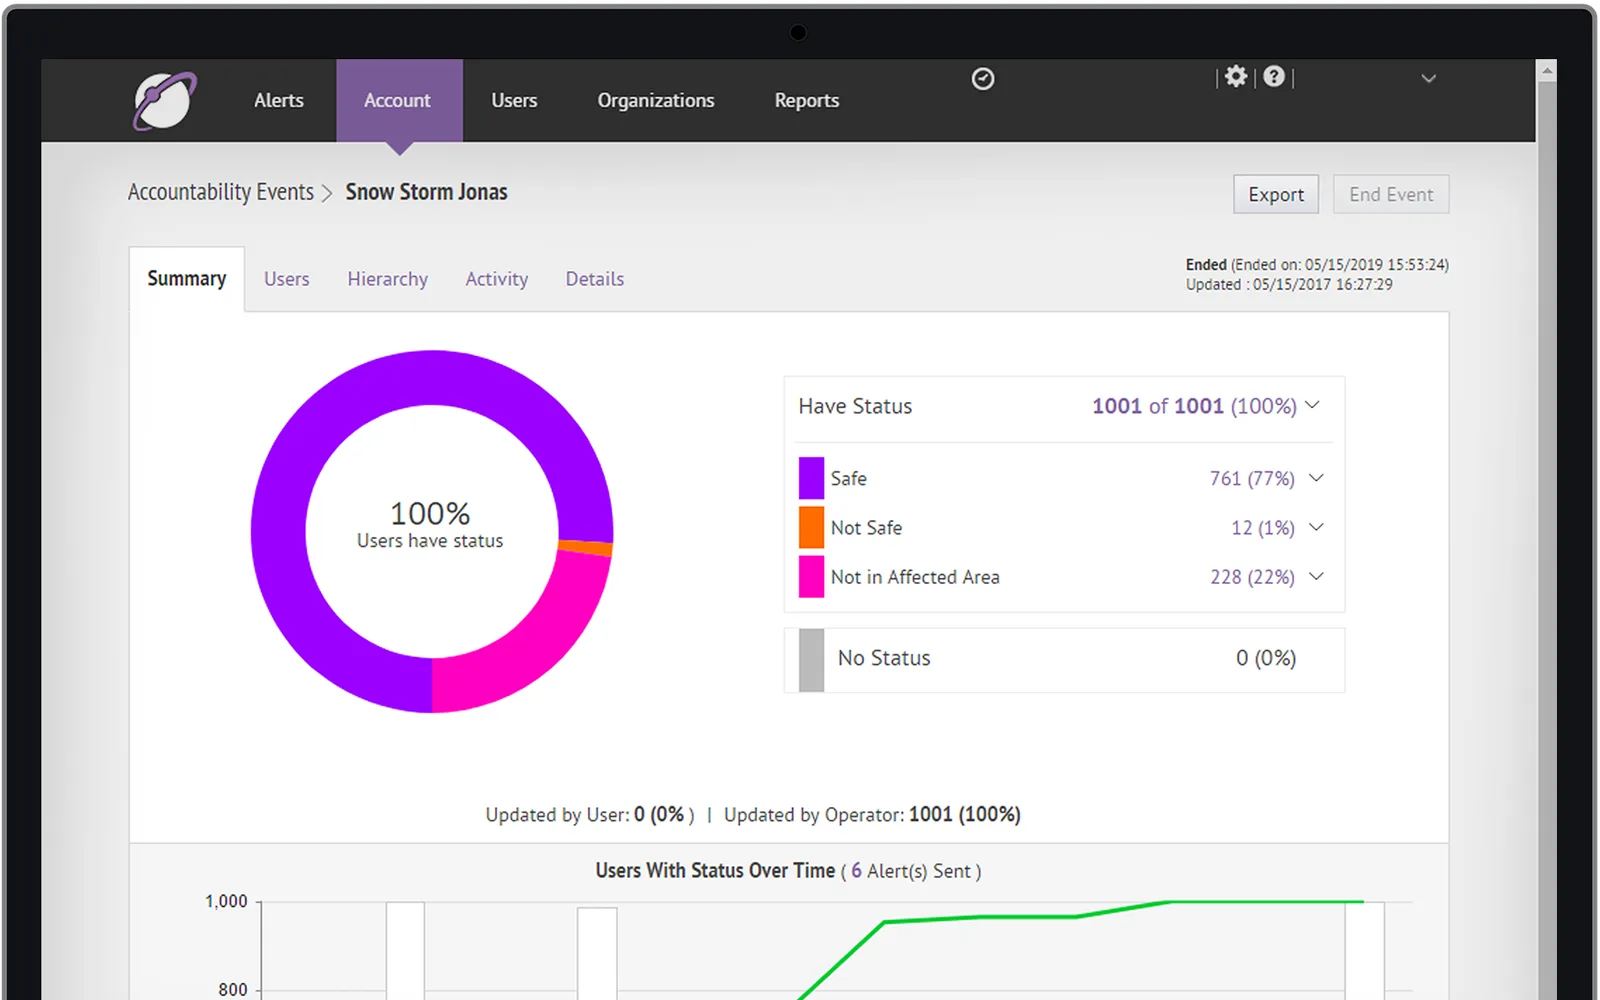Open help via the question mark icon

[1274, 77]
